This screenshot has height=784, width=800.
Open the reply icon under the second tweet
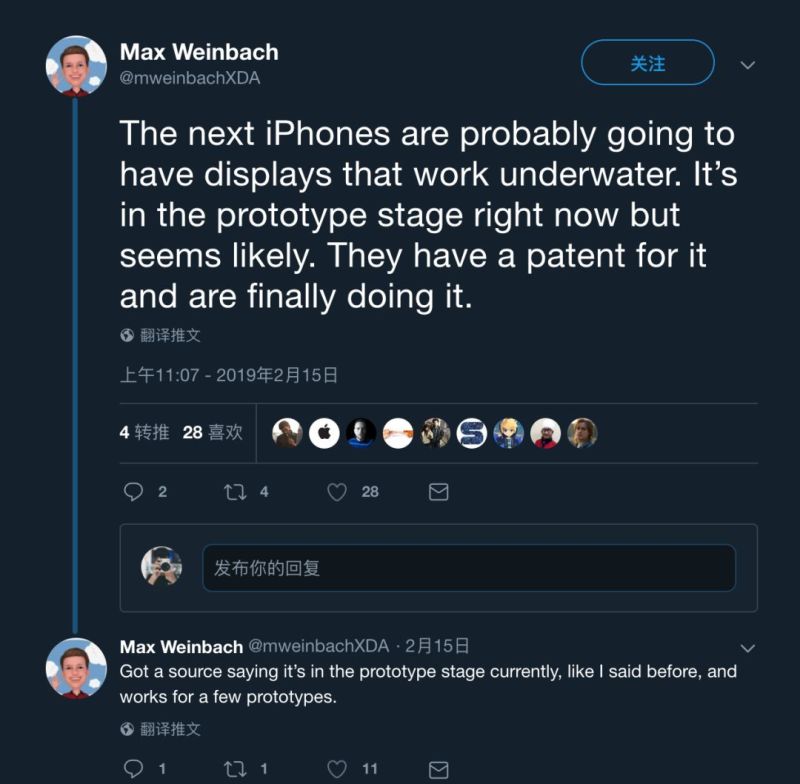click(135, 768)
